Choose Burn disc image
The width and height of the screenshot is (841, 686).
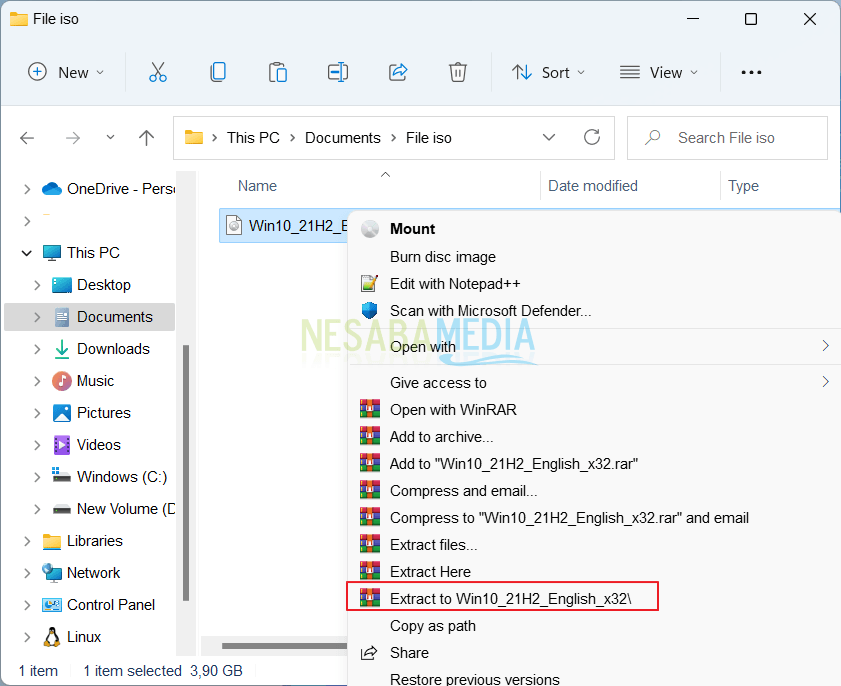tap(594, 257)
